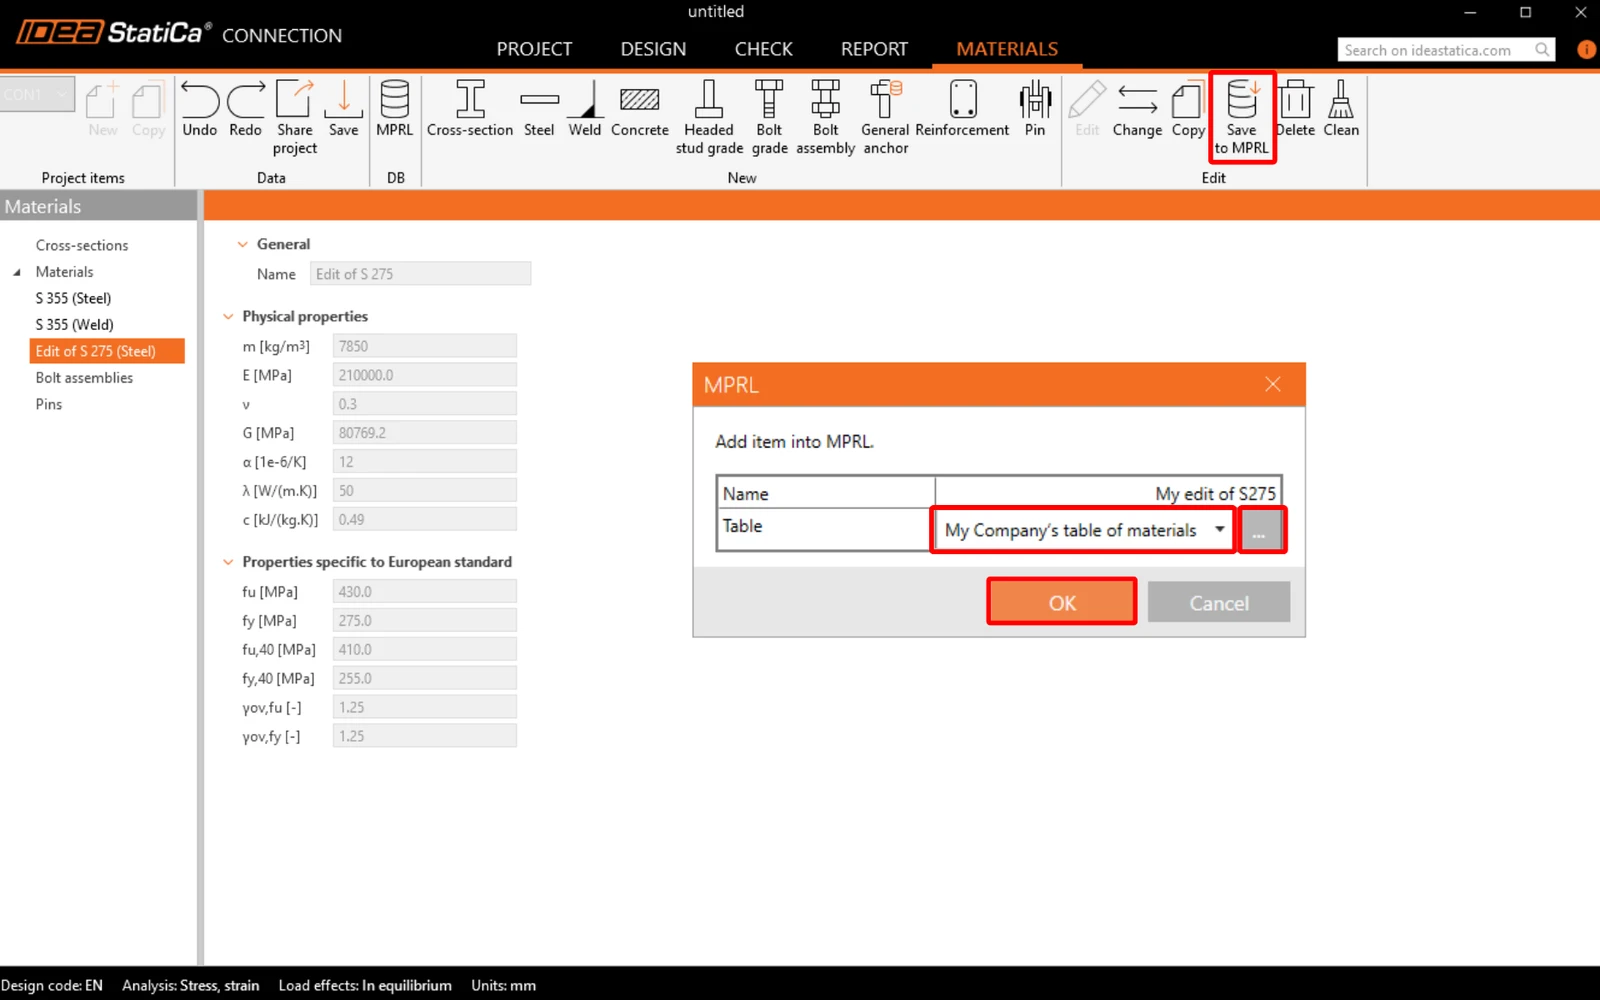
Task: Confirm MPRL dialog with OK
Action: tap(1062, 602)
